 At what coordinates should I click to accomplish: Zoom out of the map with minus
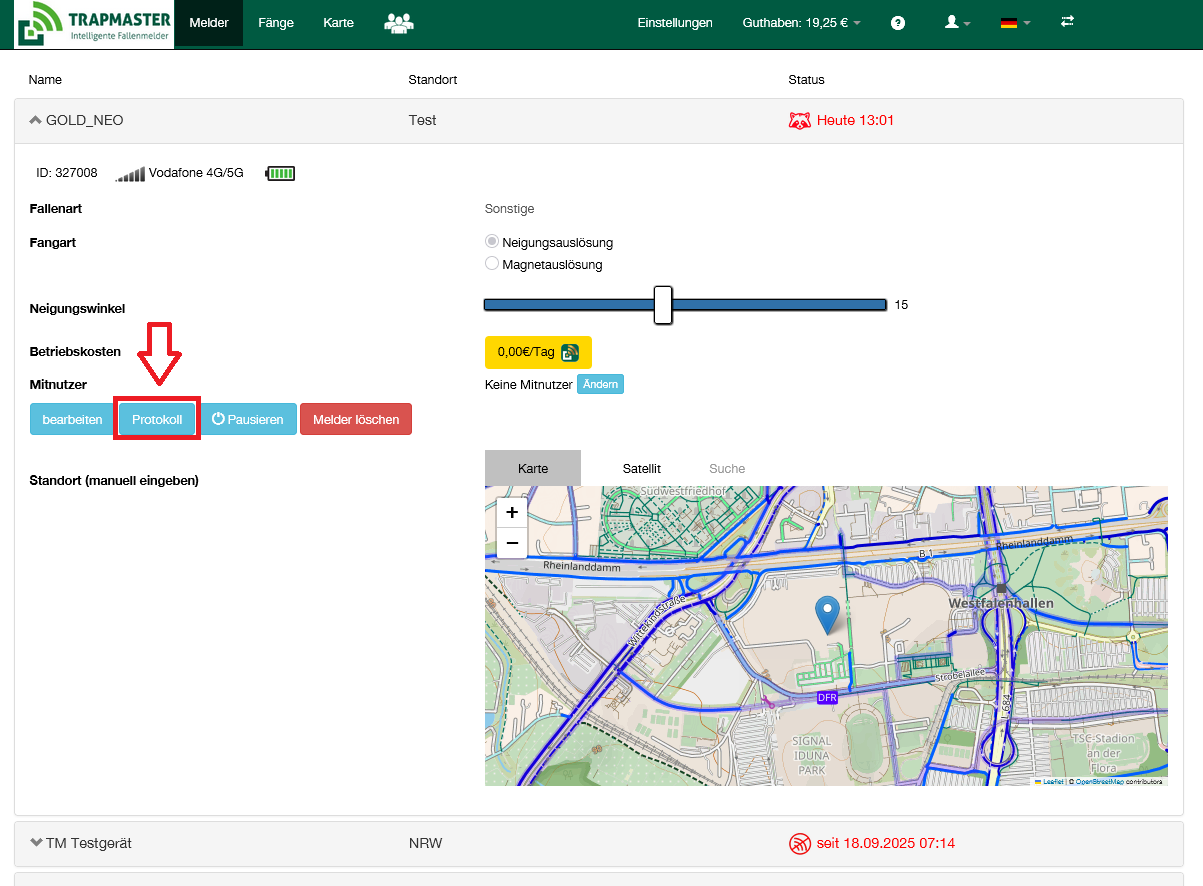(512, 542)
